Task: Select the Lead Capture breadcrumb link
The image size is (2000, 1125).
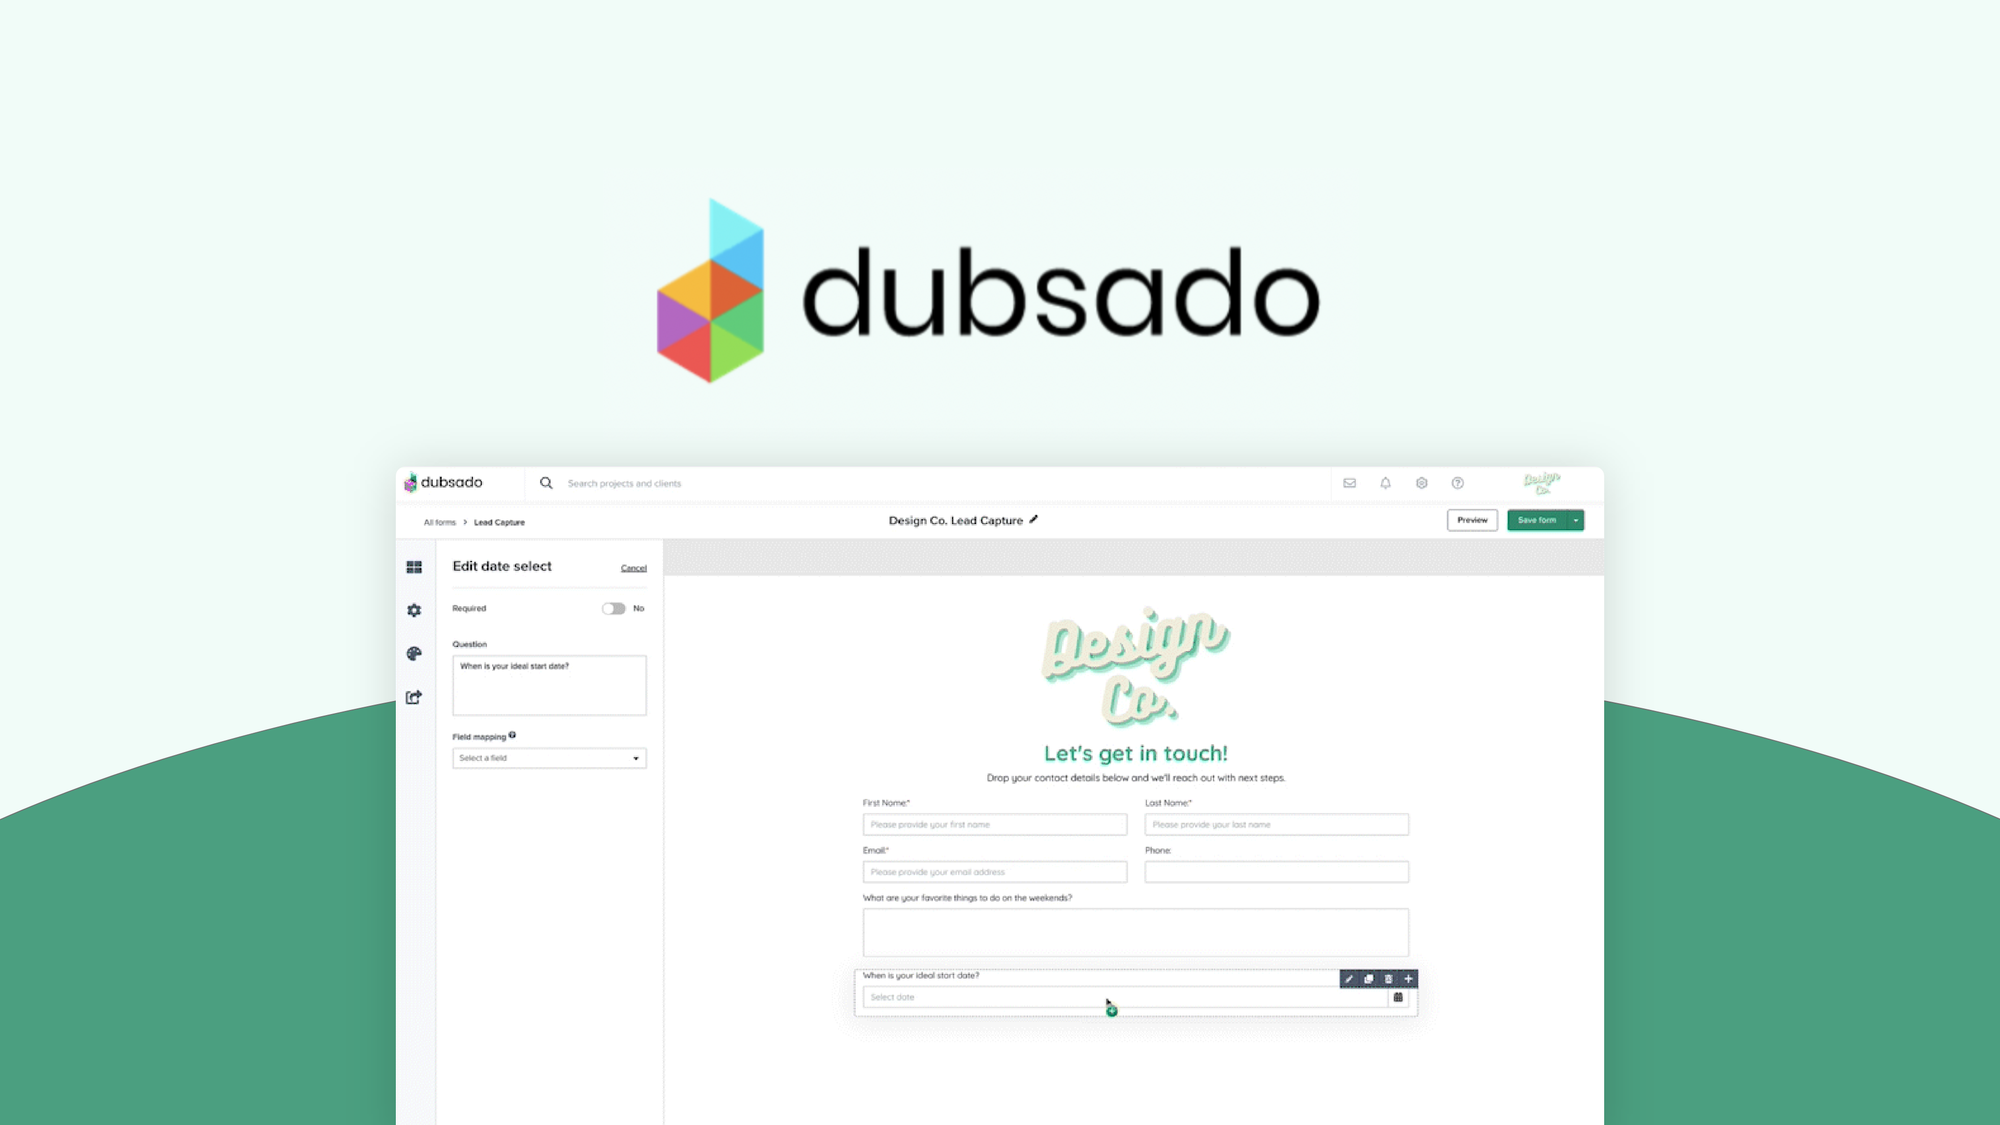Action: click(497, 522)
